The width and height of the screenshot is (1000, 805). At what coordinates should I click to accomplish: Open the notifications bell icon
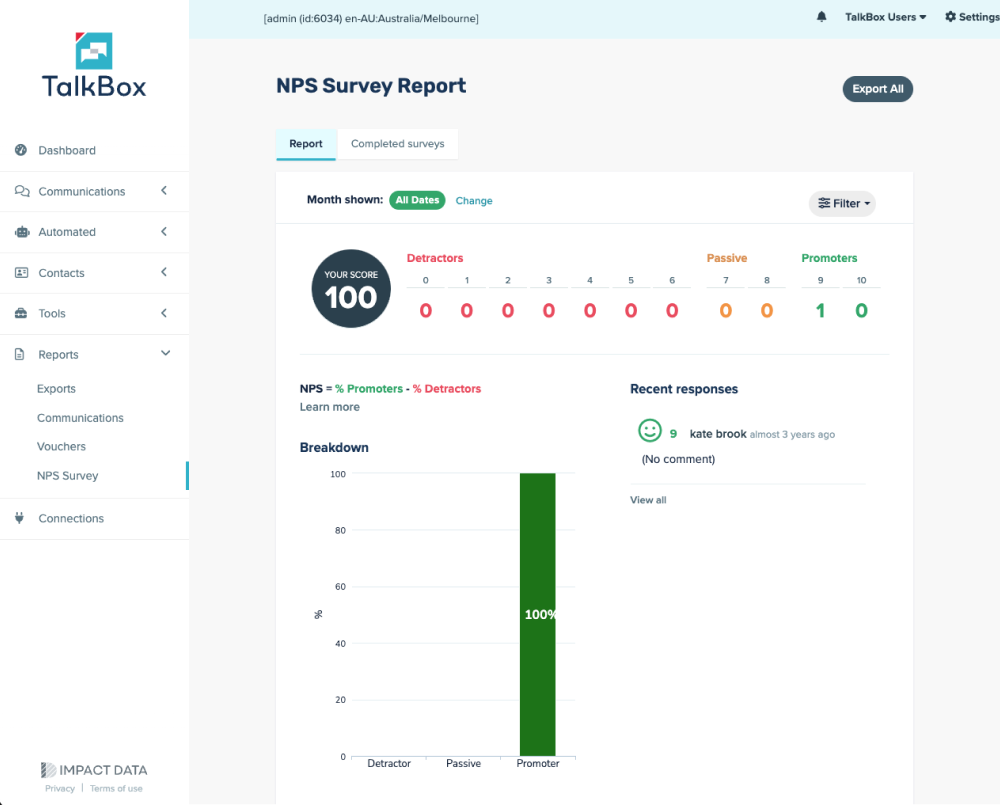(822, 17)
